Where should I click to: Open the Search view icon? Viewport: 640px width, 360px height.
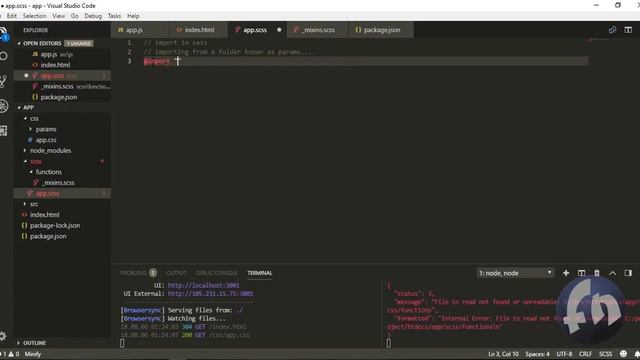pyautogui.click(x=4, y=56)
